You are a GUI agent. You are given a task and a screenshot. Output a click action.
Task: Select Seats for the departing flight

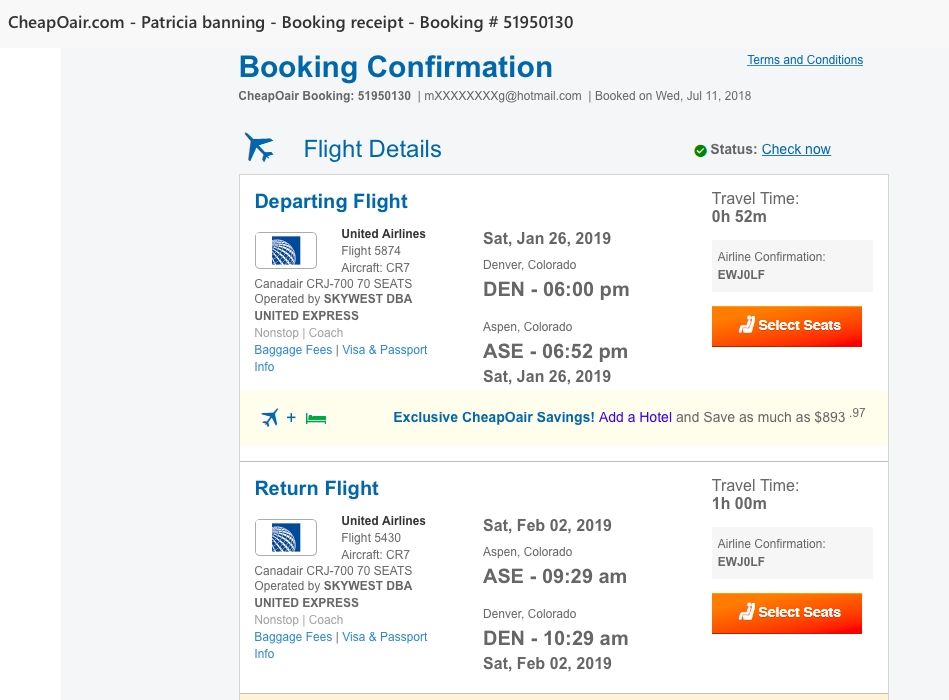(x=787, y=326)
